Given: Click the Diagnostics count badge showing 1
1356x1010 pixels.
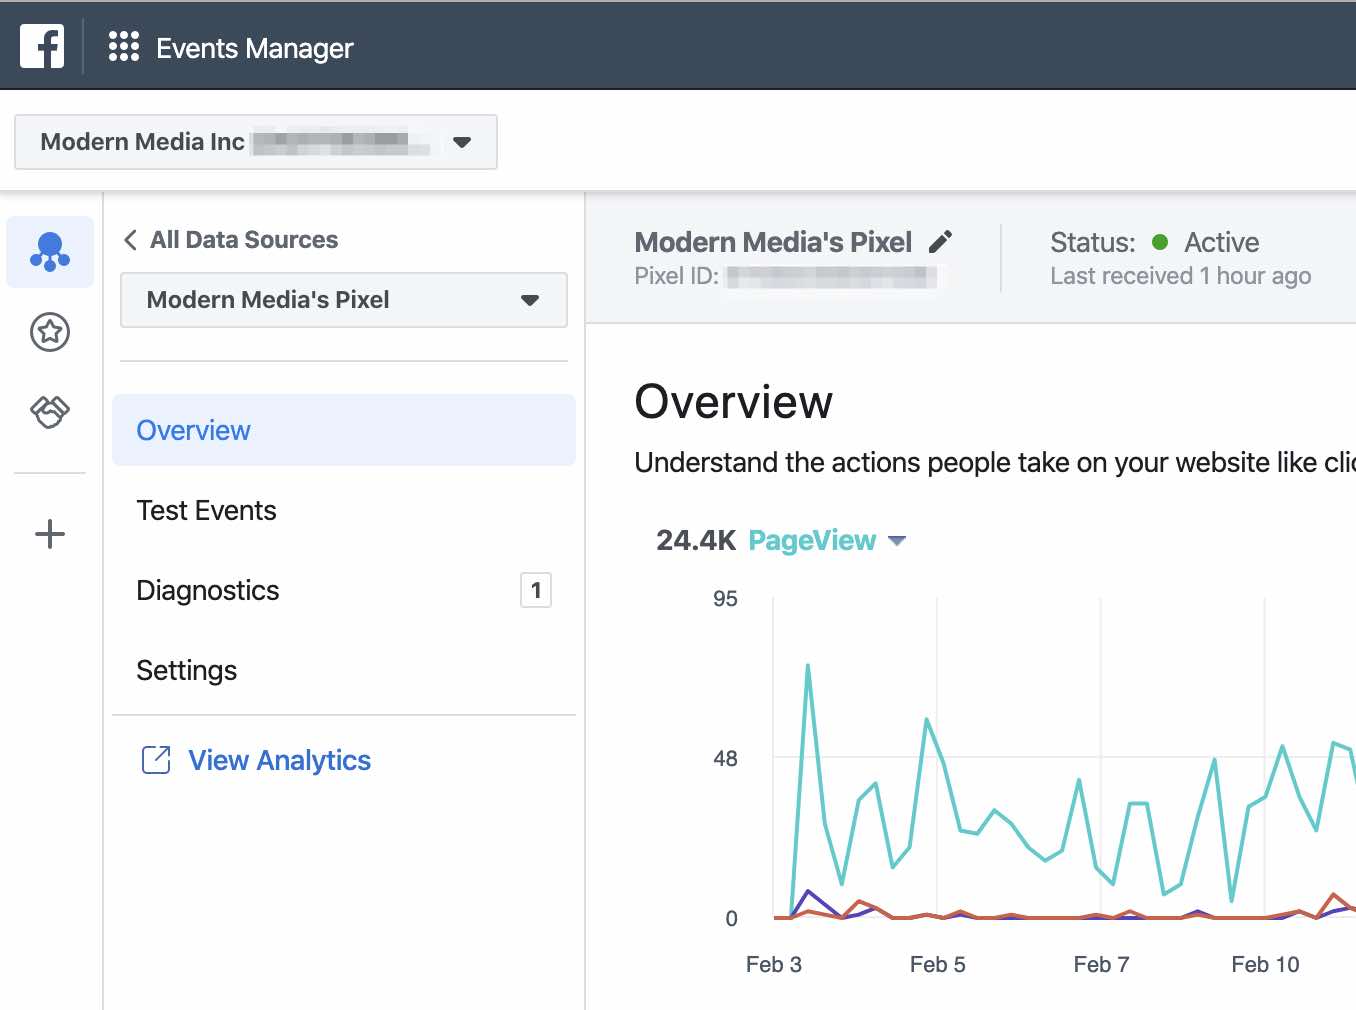Looking at the screenshot, I should pyautogui.click(x=536, y=590).
